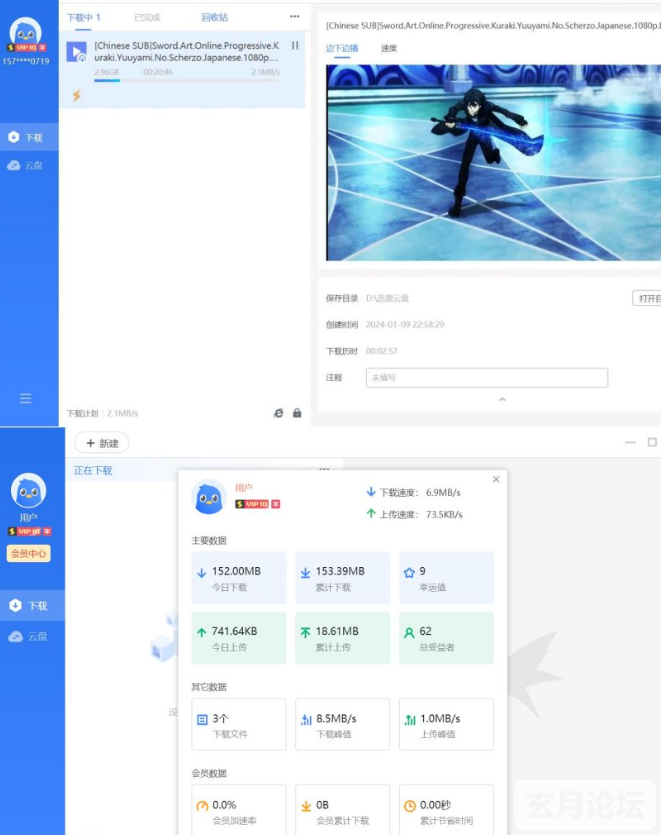Switch to the 下载中 tab

[84, 18]
